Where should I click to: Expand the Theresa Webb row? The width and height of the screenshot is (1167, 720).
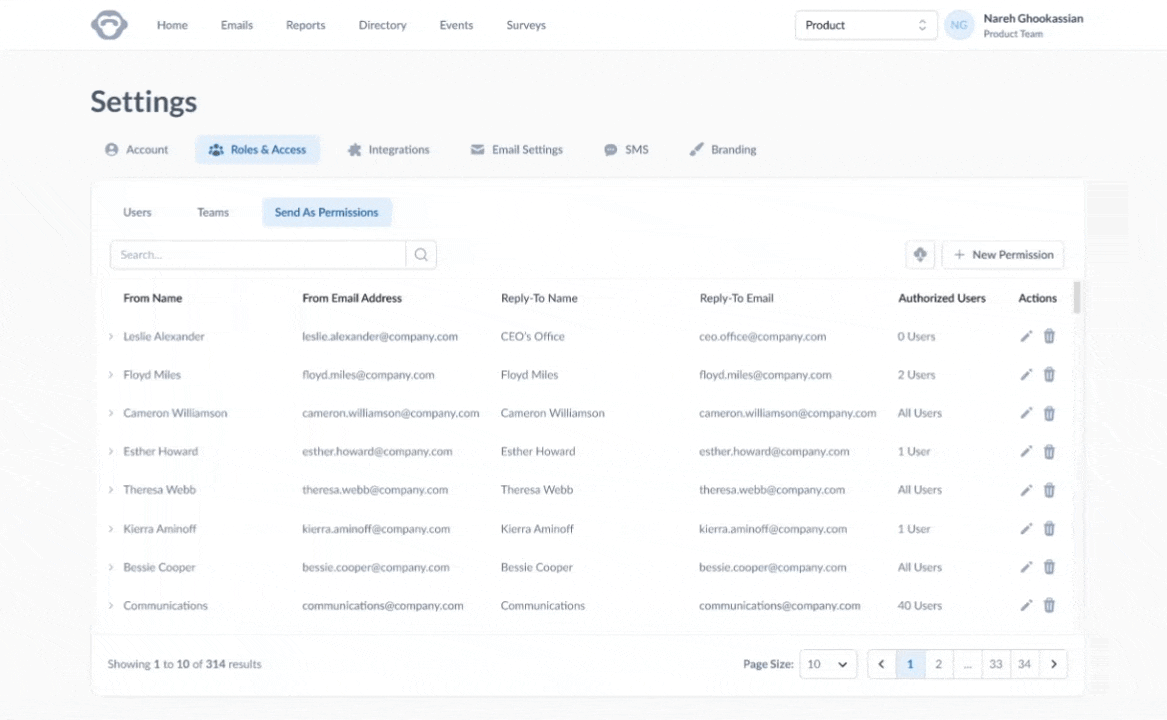pyautogui.click(x=111, y=490)
